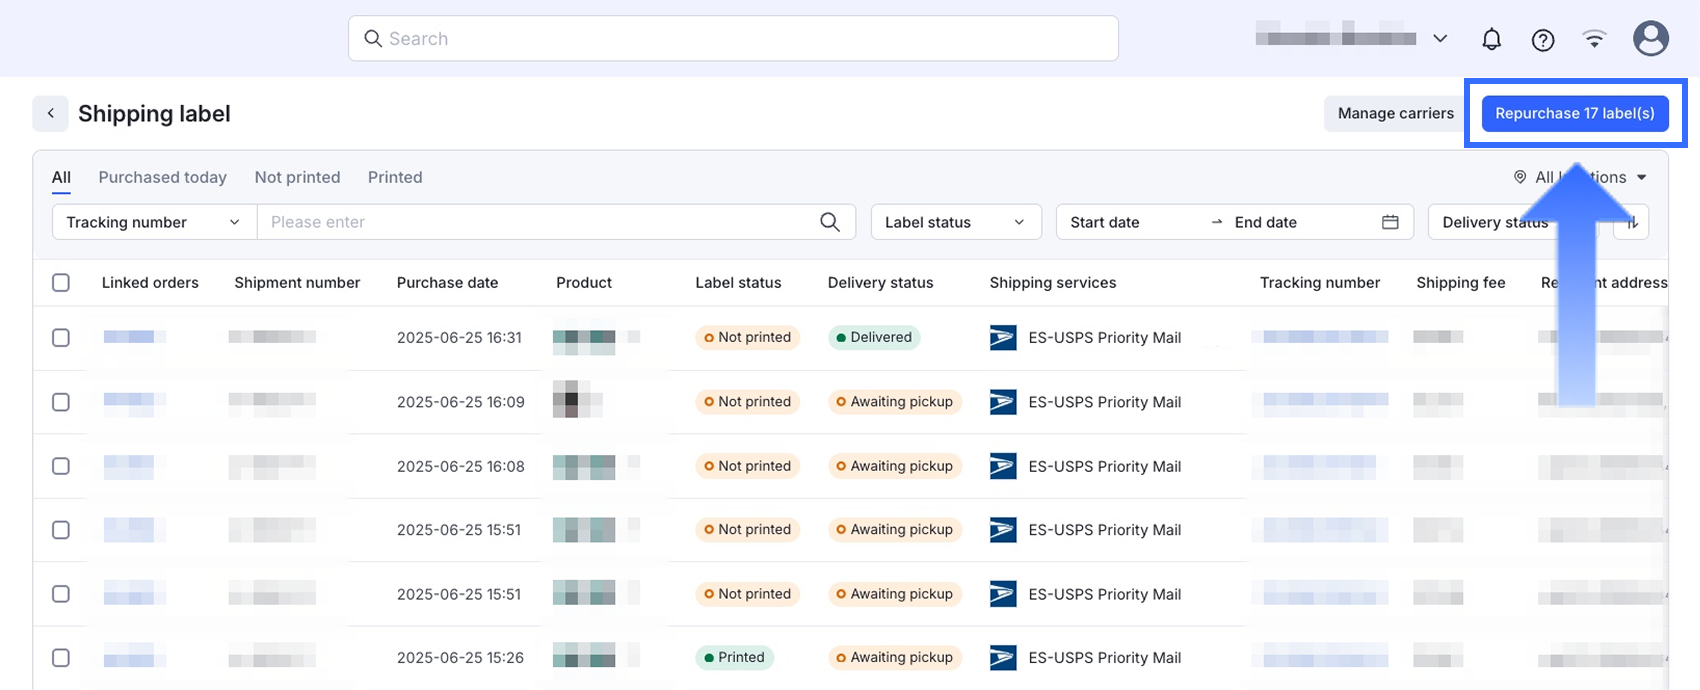Click the top Search input field
Viewport: 1700px width, 690px height.
tap(733, 39)
